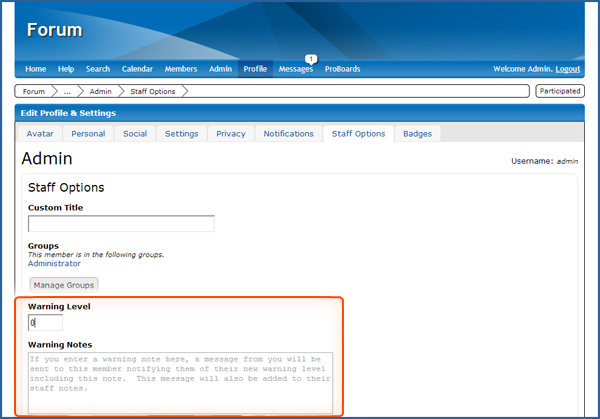Switch to the Badges tab

417,134
